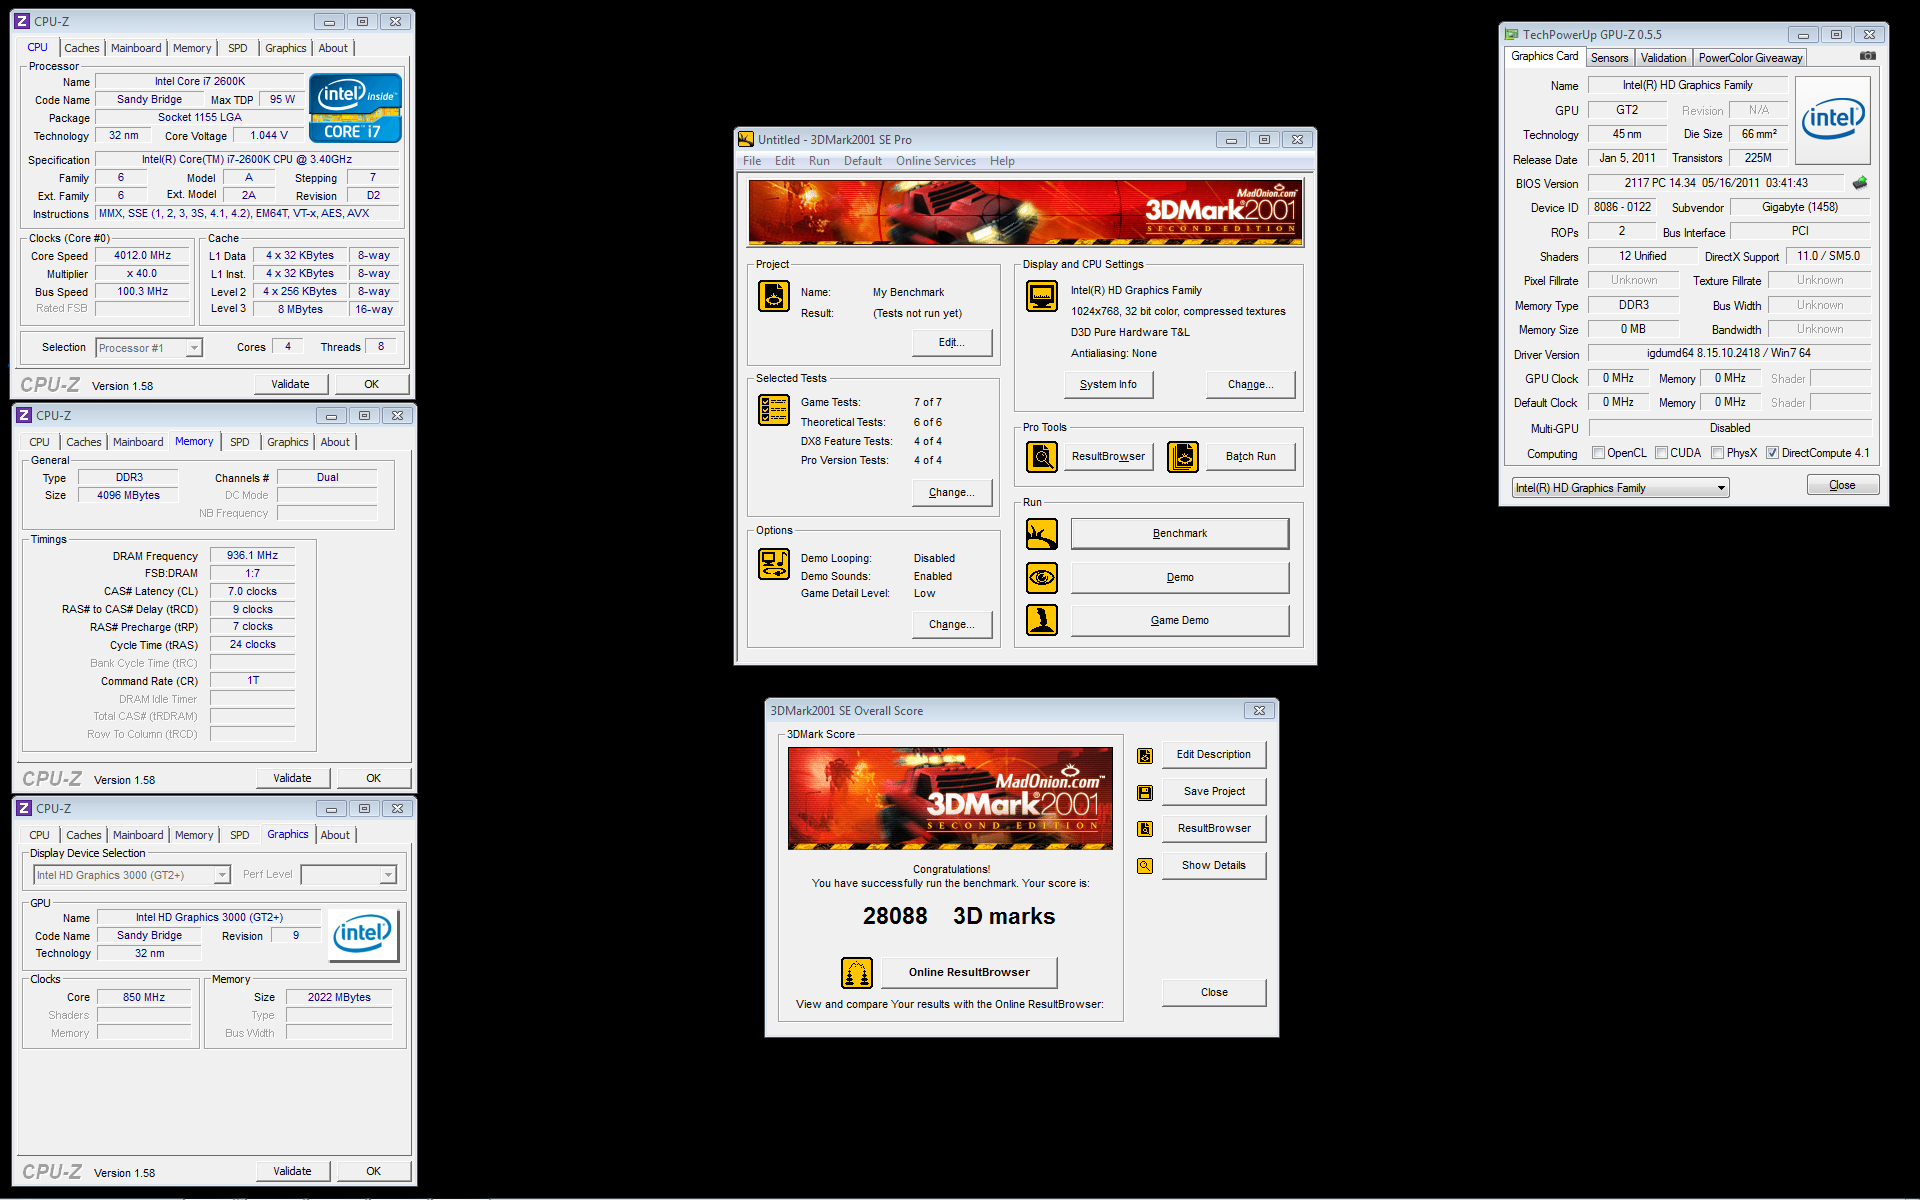1920x1200 pixels.
Task: Switch to Validation tab in GPU-Z
Action: 1664,58
